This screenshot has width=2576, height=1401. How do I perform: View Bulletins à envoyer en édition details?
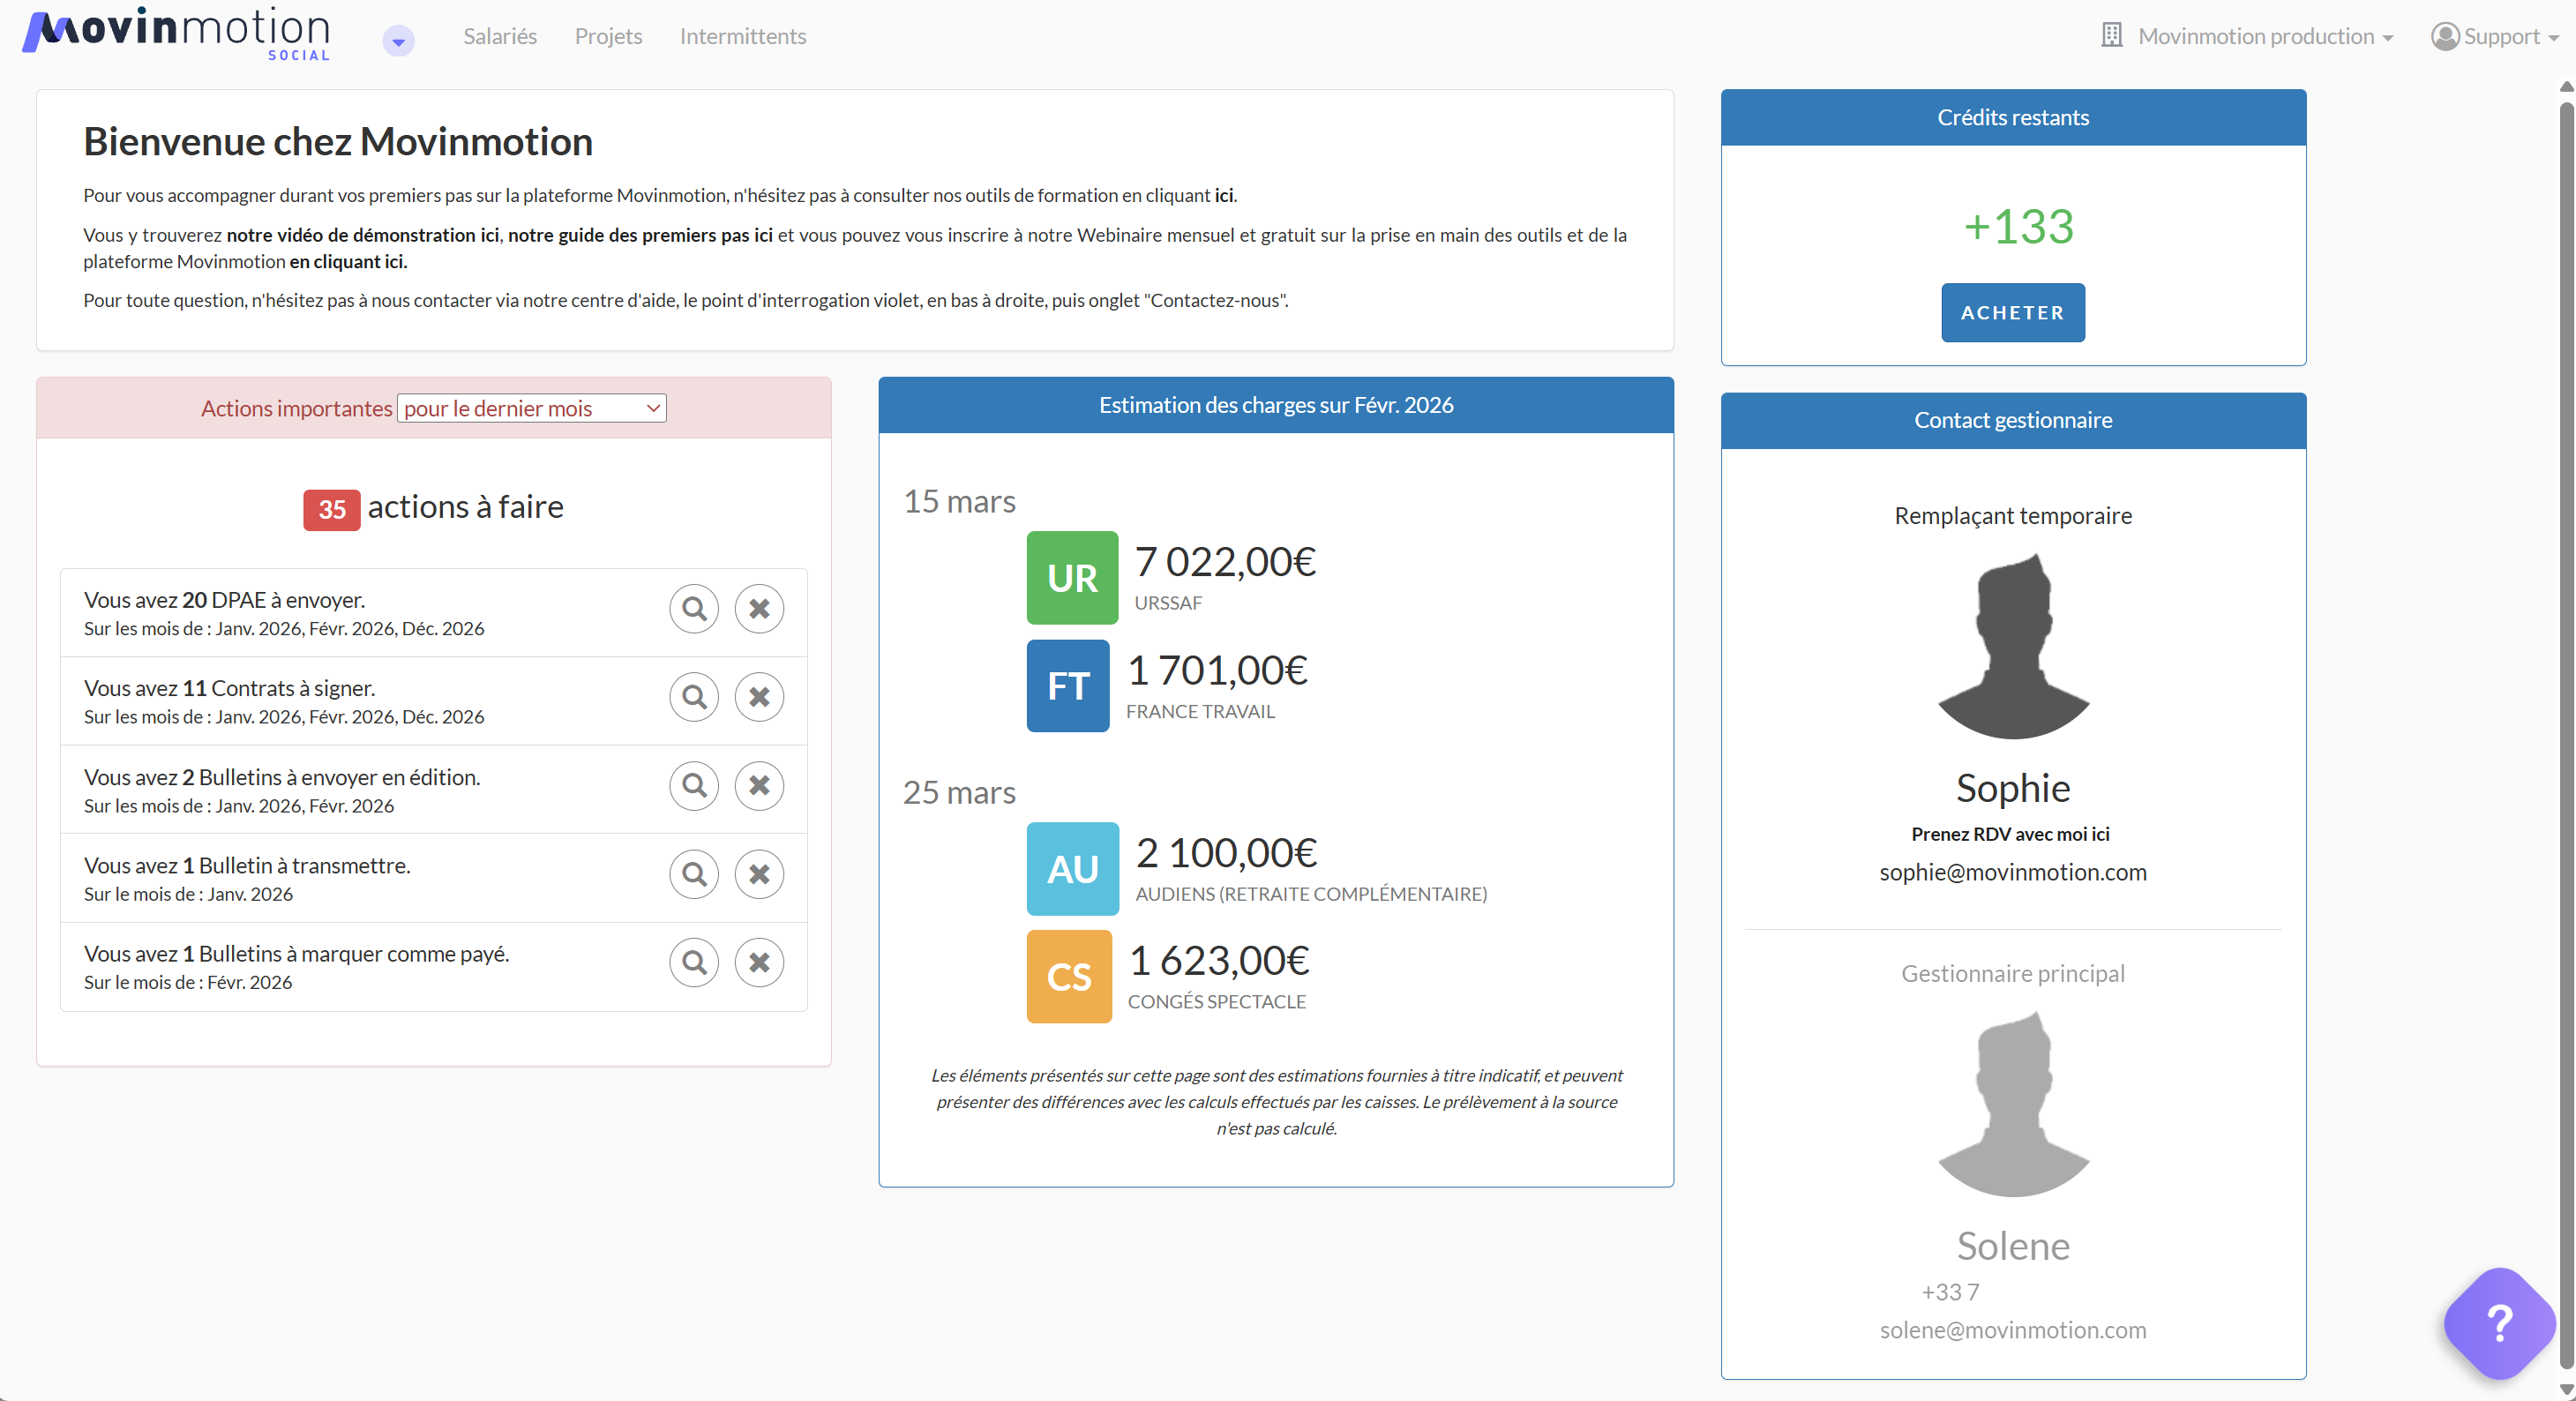[694, 785]
